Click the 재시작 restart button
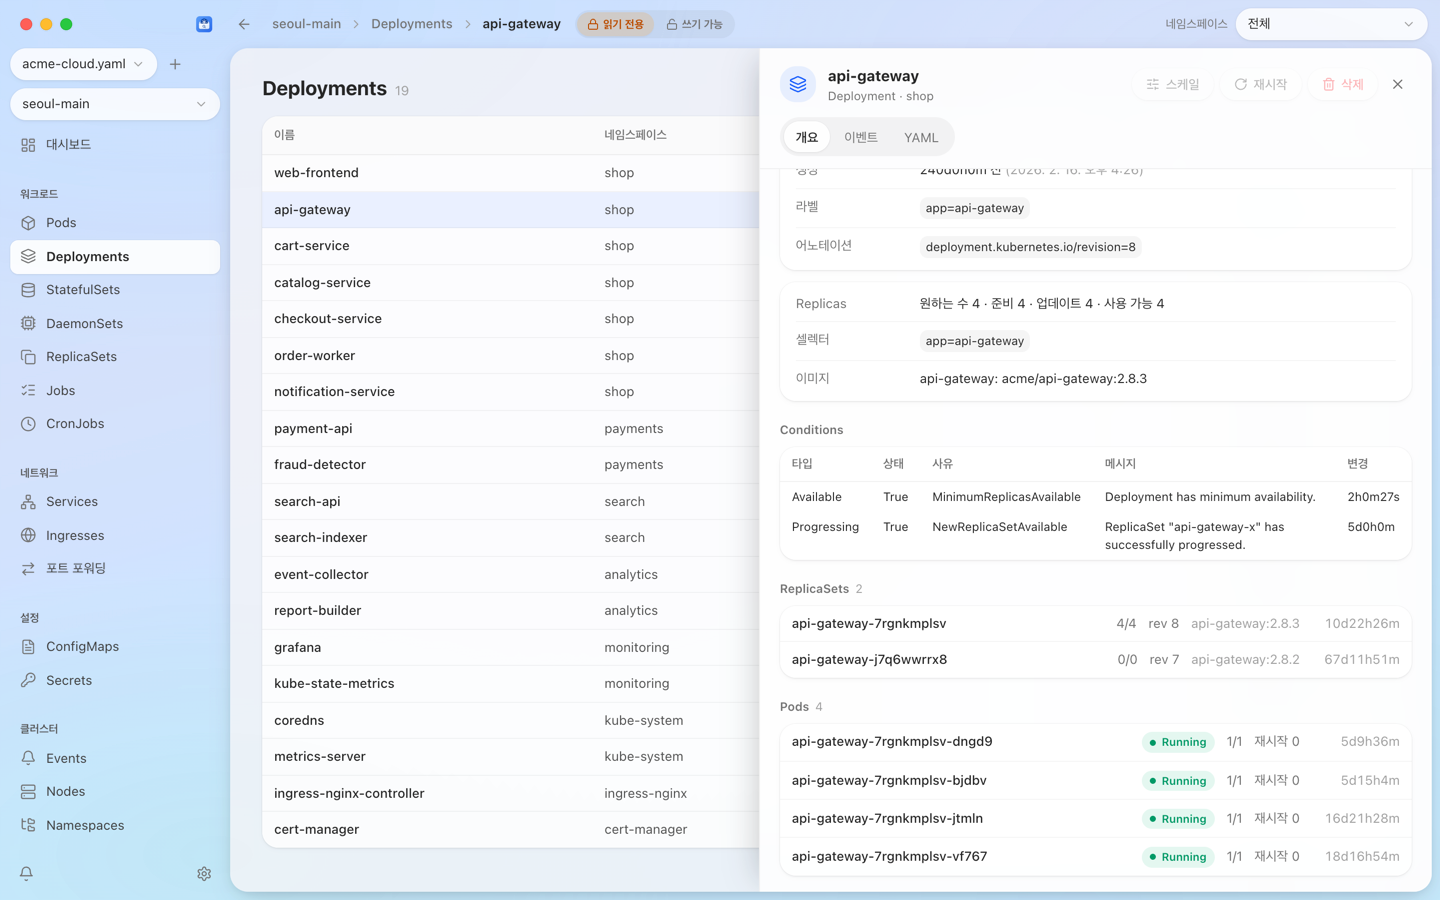 (1261, 85)
